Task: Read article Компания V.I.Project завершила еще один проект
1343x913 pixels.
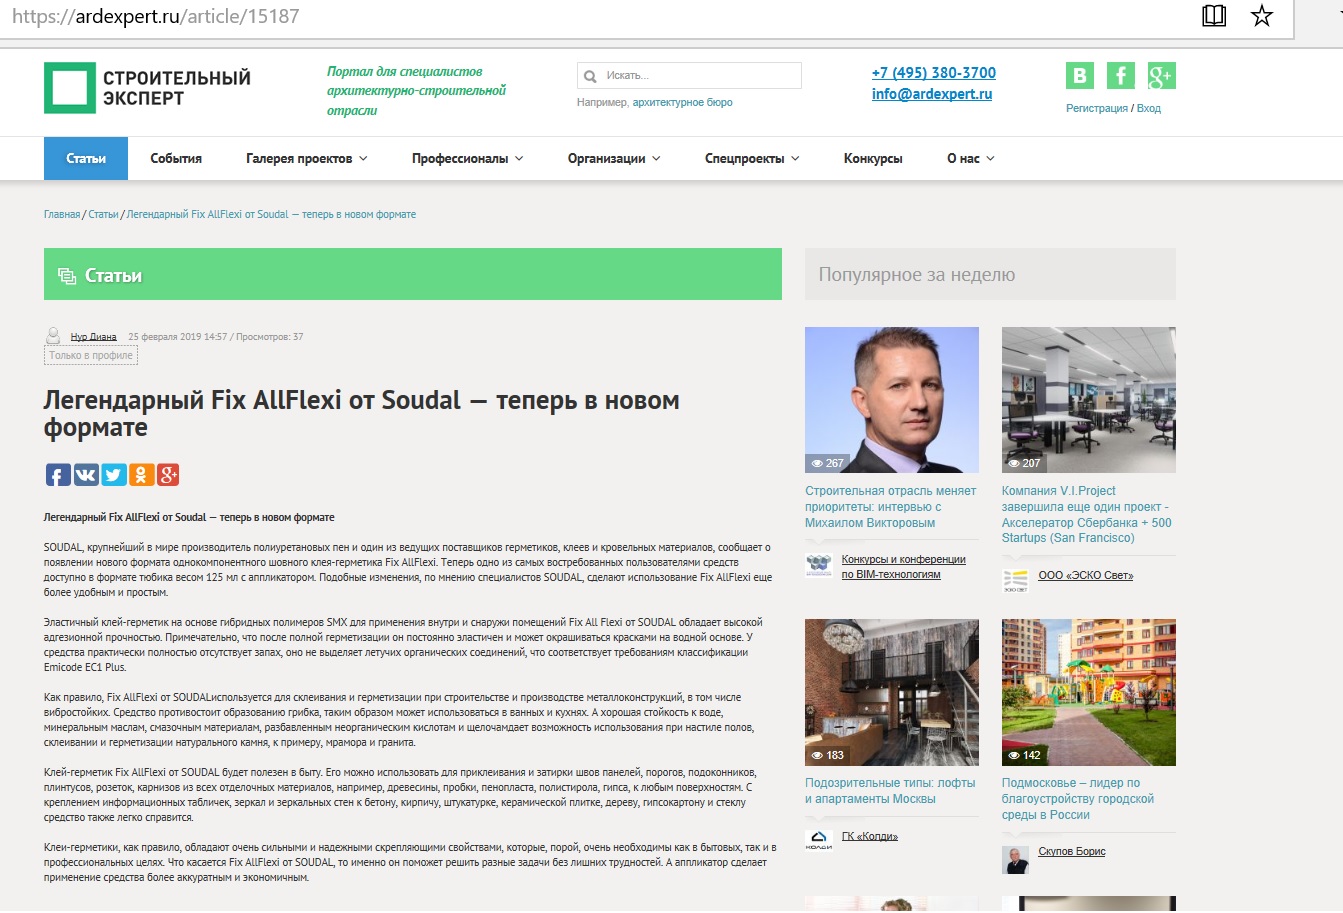Action: [x=1087, y=515]
